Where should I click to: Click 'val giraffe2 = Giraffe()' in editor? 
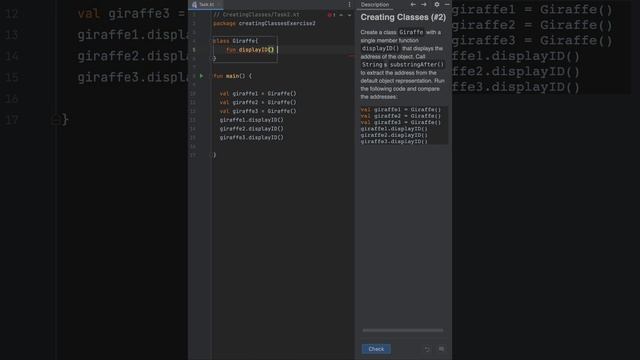pos(258,102)
